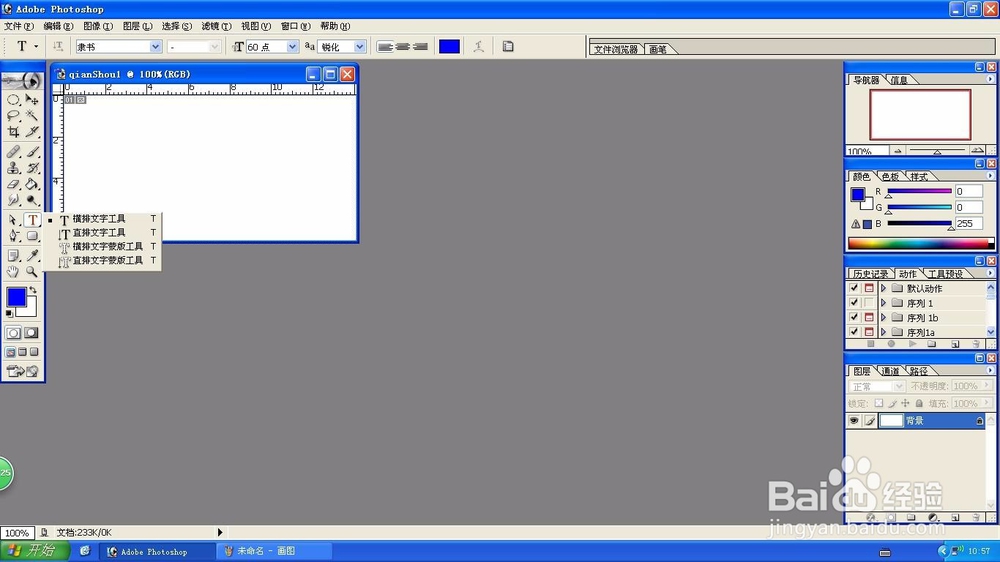Click the left align text button
The image size is (1000, 562).
tap(385, 47)
